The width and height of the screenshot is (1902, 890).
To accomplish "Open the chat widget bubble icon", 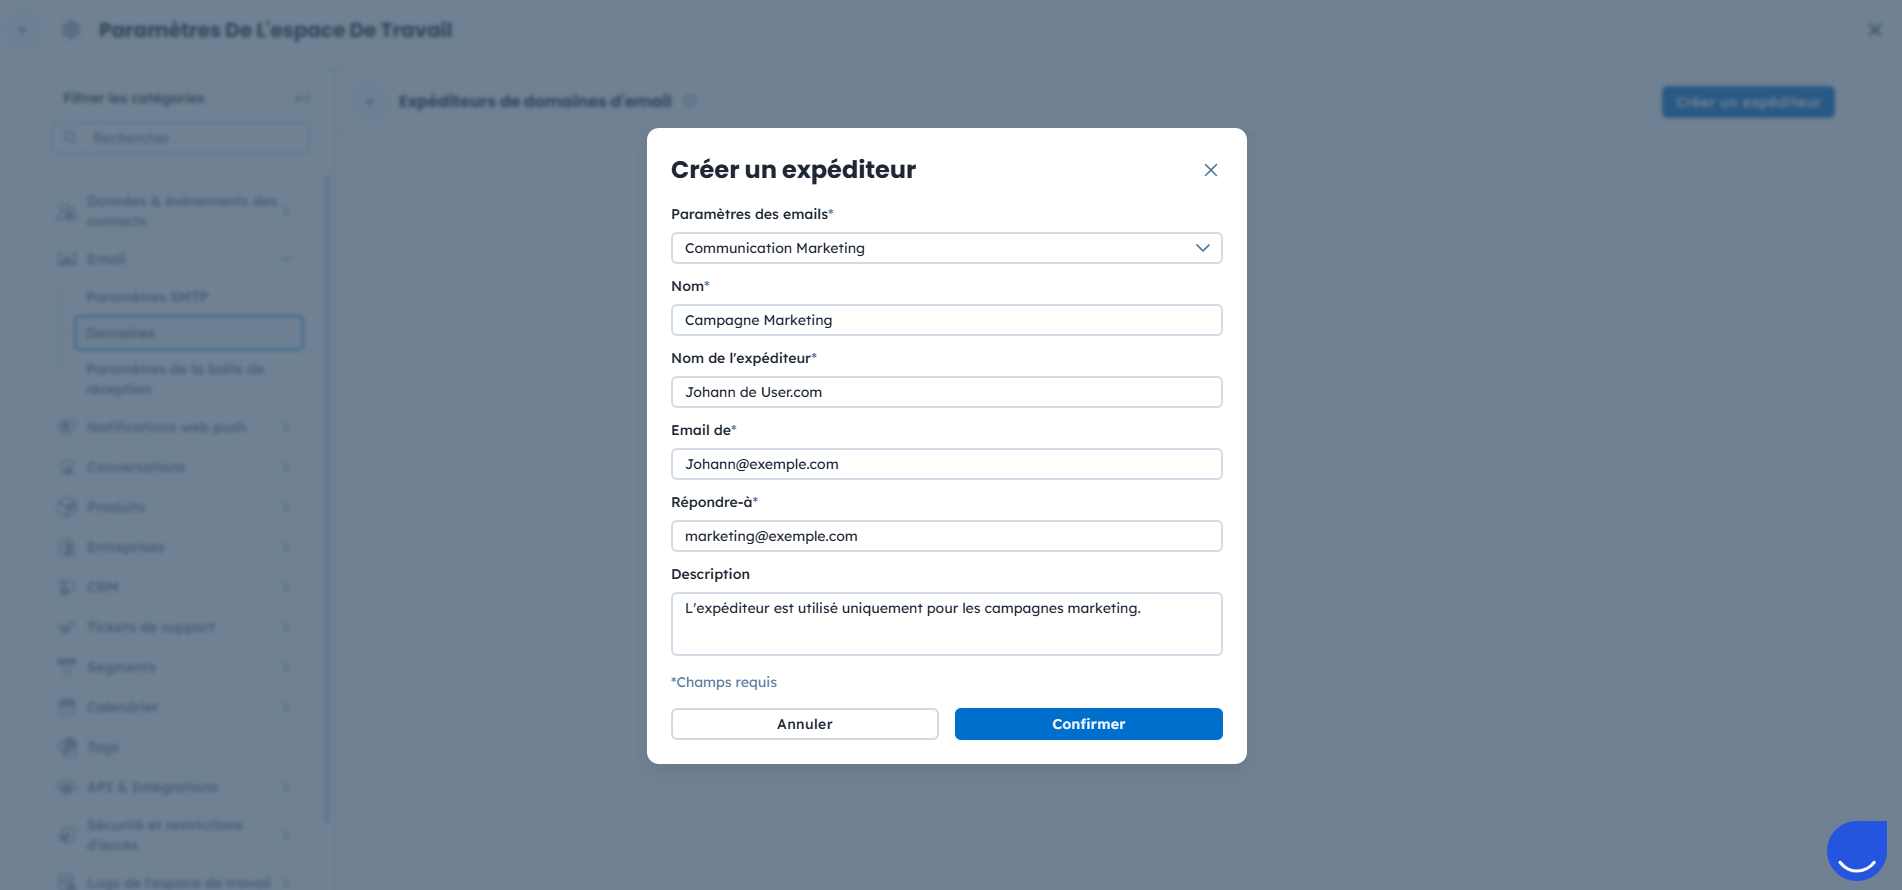I will pyautogui.click(x=1856, y=851).
